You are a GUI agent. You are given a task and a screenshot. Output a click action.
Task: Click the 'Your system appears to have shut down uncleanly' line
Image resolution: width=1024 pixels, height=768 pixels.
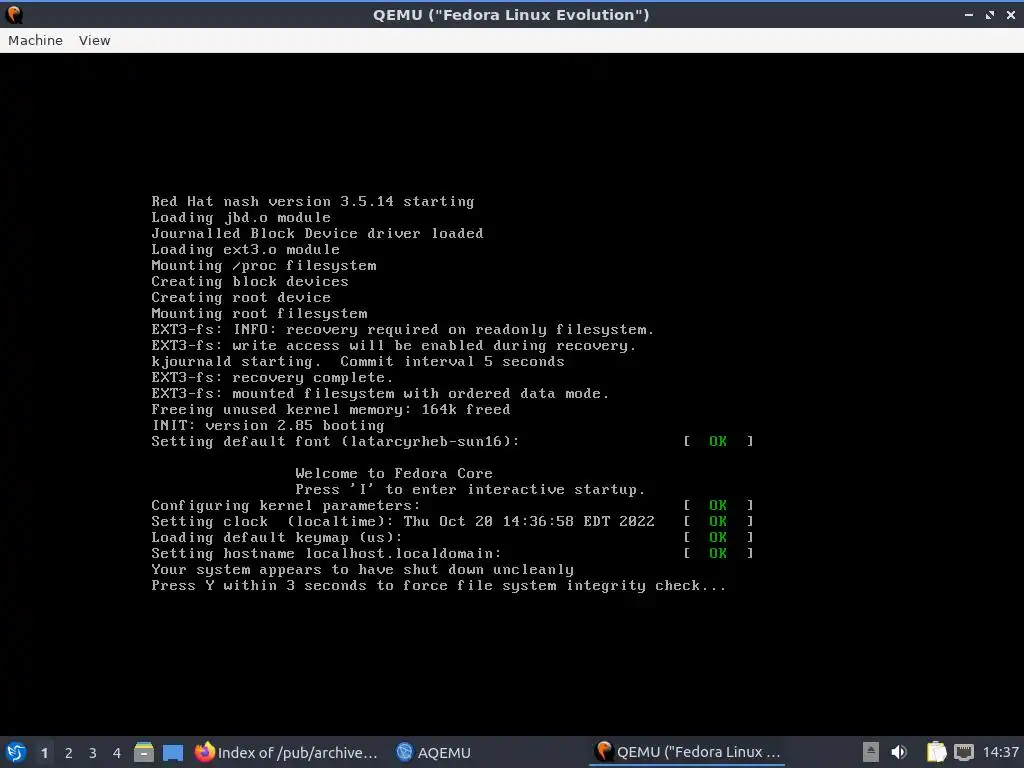click(x=362, y=569)
